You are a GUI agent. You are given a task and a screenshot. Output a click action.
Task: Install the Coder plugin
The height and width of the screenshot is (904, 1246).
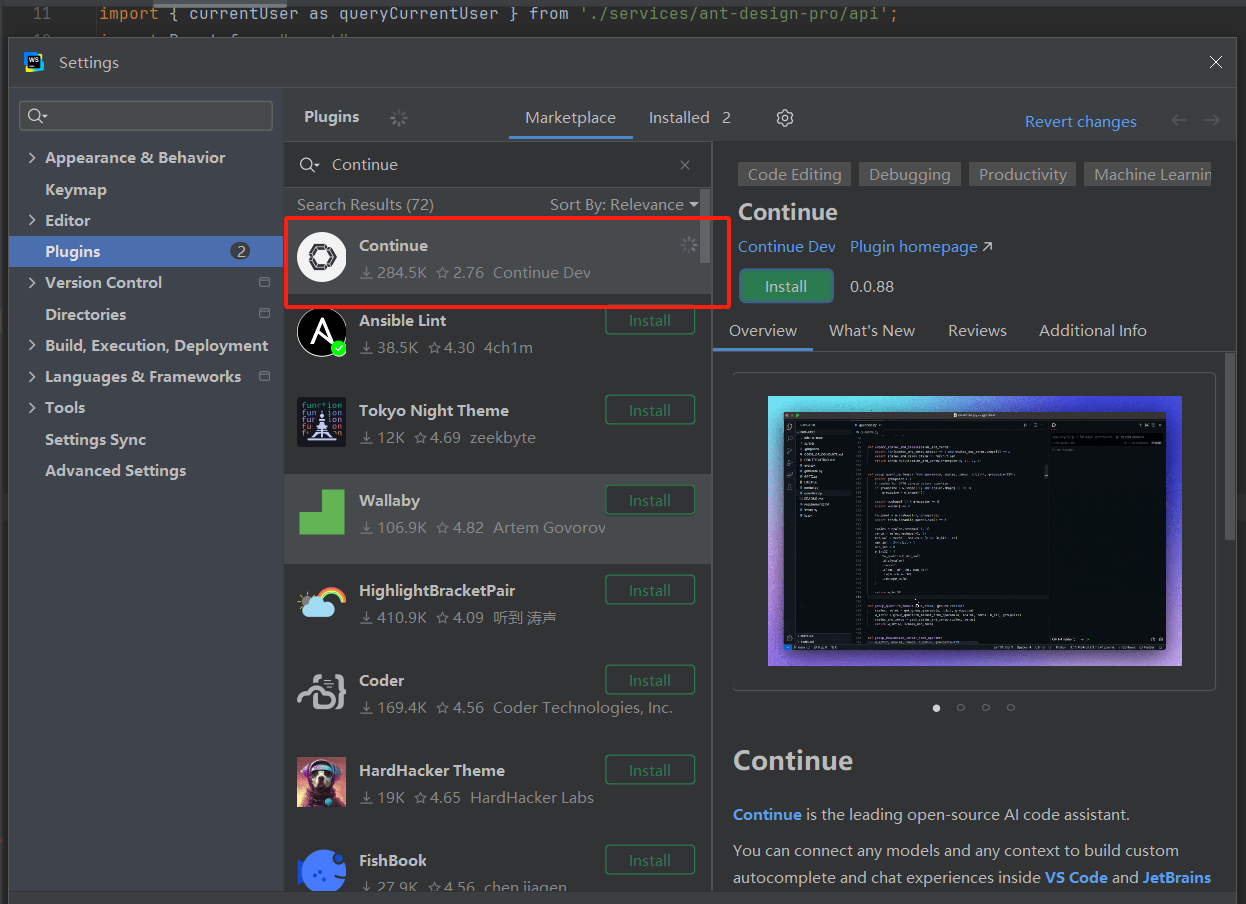[650, 681]
